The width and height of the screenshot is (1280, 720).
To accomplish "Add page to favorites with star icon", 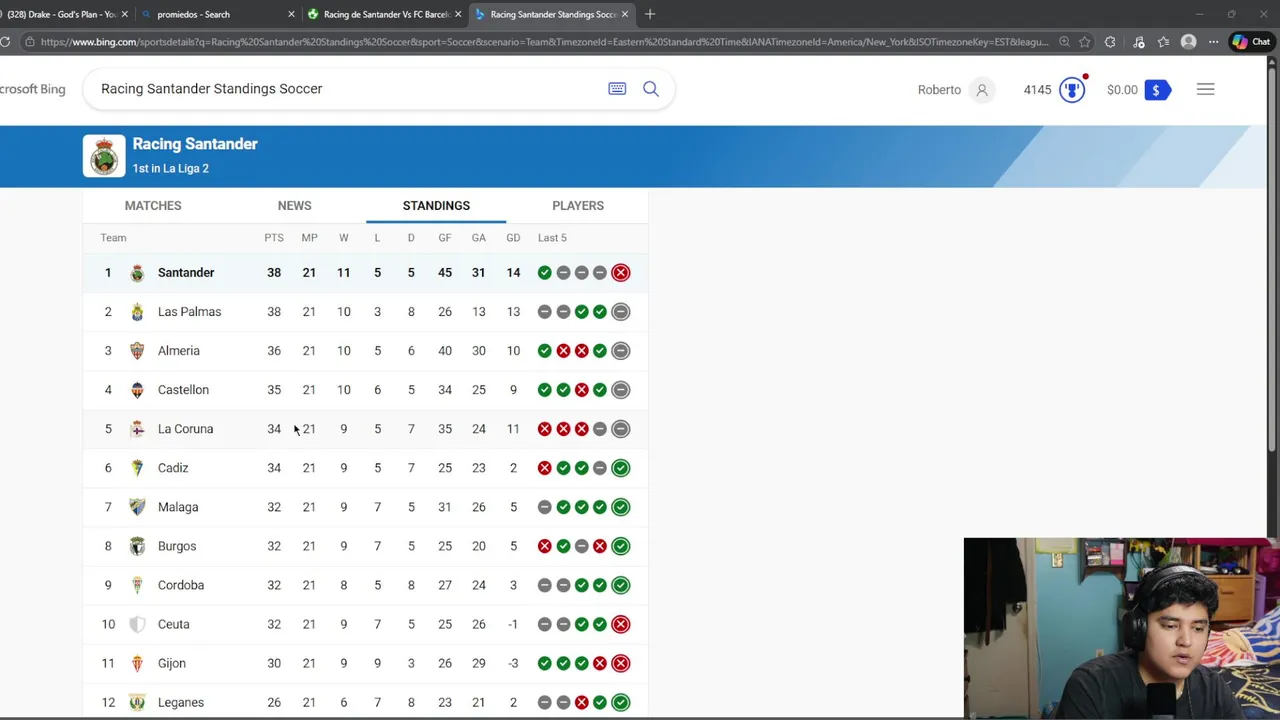I will click(1084, 42).
